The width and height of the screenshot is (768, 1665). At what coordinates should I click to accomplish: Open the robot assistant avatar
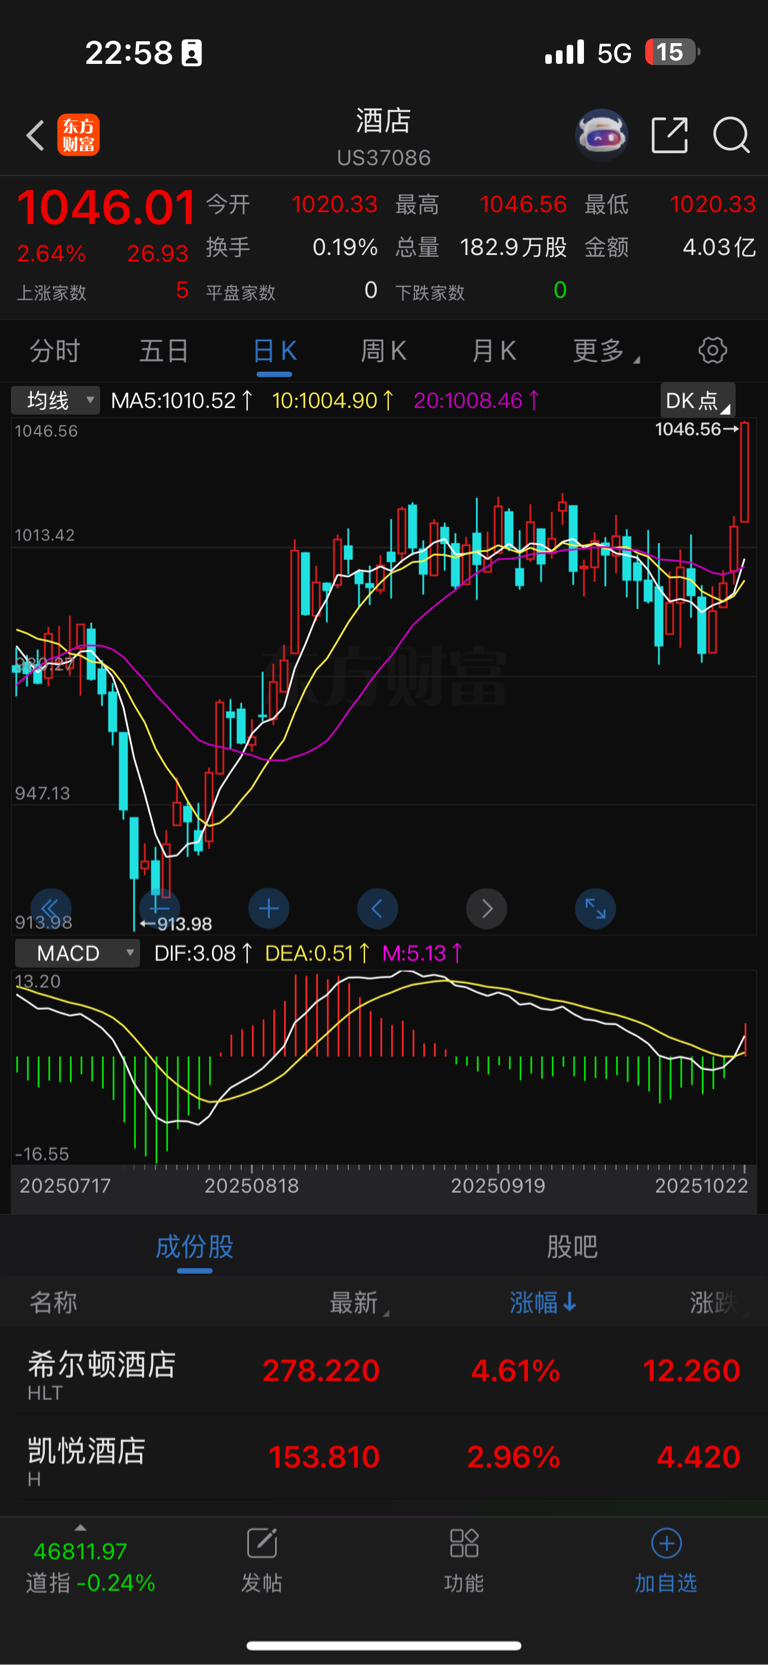pyautogui.click(x=601, y=135)
